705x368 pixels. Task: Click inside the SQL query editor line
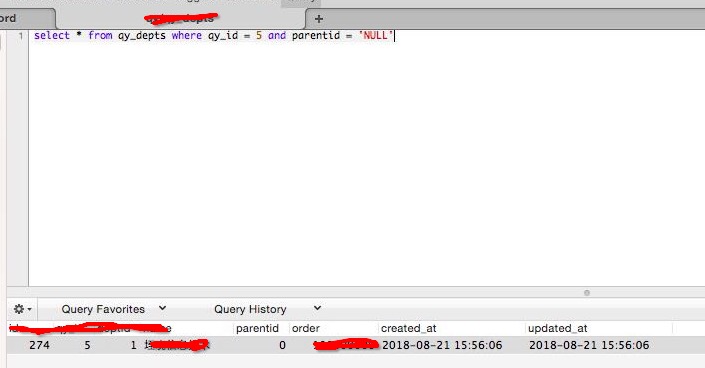(214, 36)
